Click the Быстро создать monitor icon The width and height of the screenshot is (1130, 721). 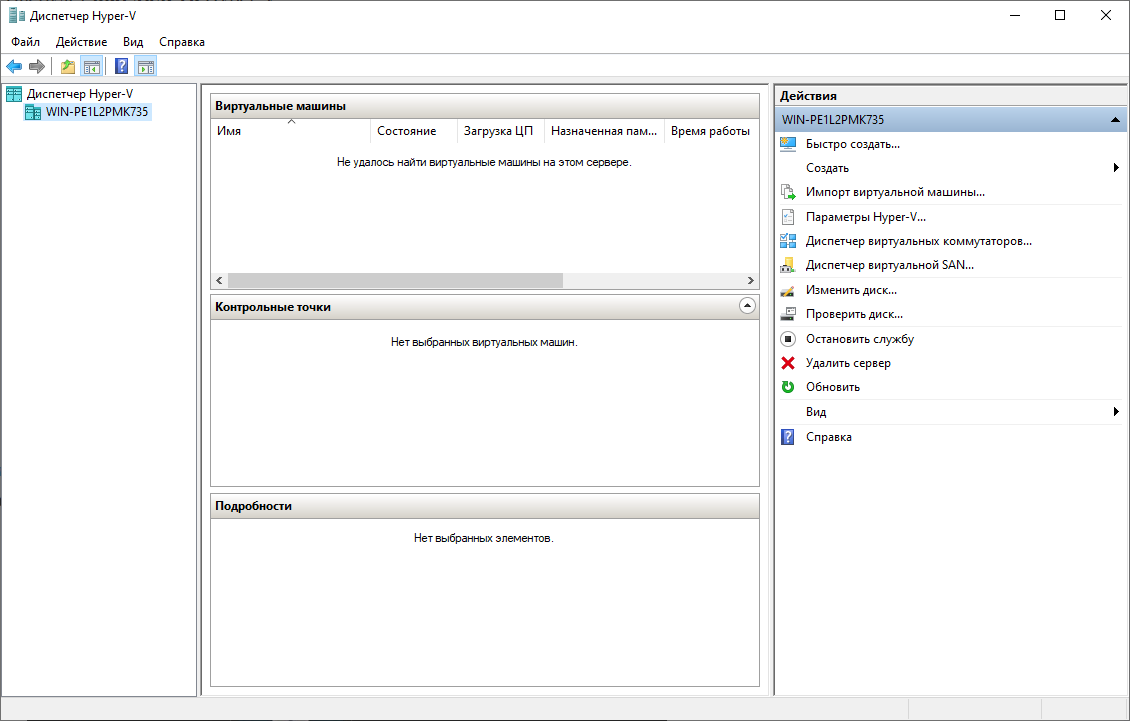pos(788,144)
